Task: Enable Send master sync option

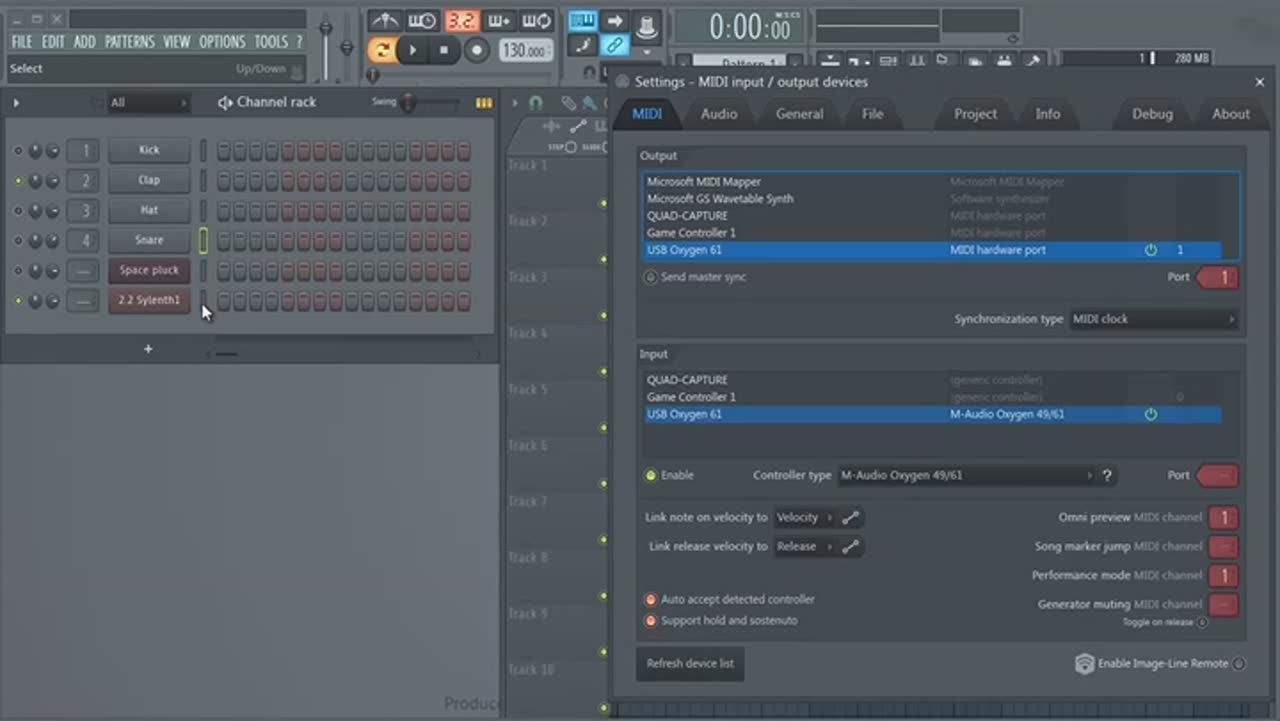Action: click(651, 277)
